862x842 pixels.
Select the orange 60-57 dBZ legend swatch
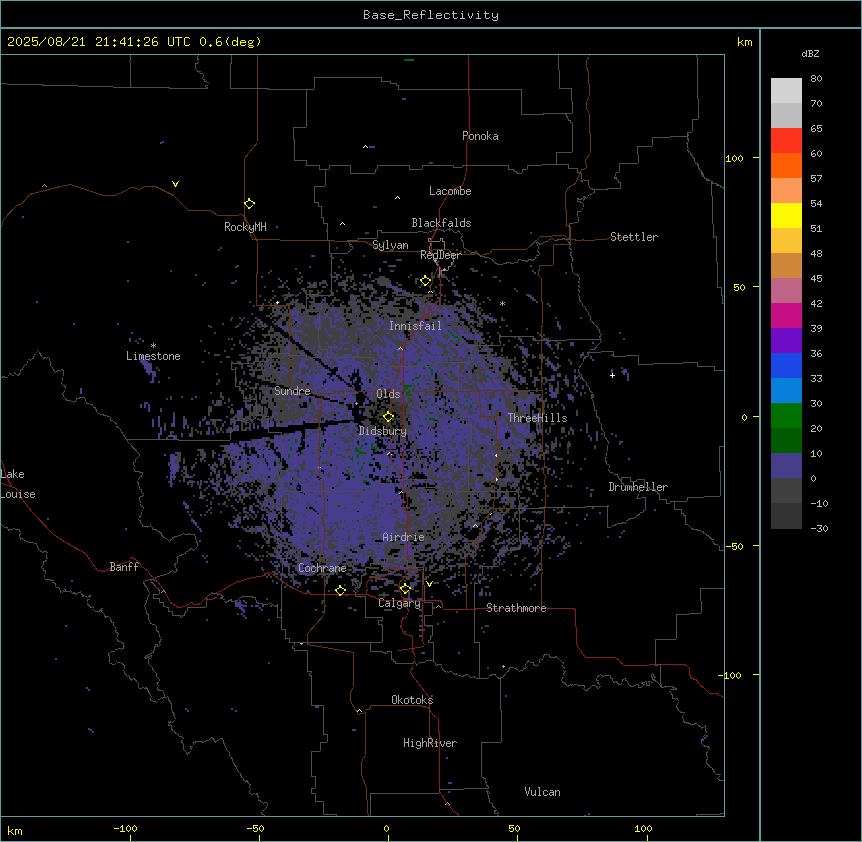coord(786,165)
